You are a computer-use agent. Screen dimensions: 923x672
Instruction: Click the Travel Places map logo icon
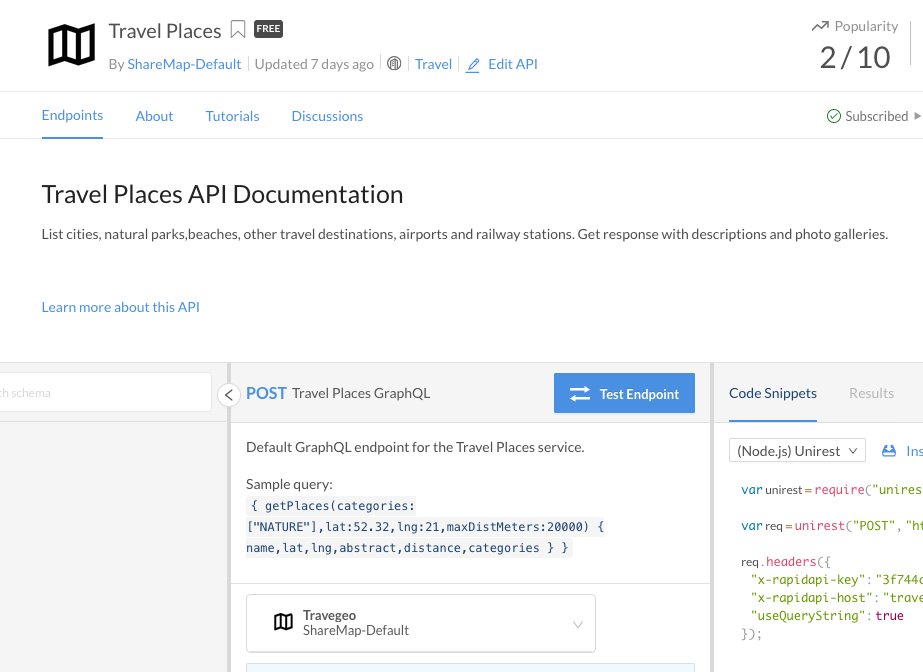(x=71, y=45)
